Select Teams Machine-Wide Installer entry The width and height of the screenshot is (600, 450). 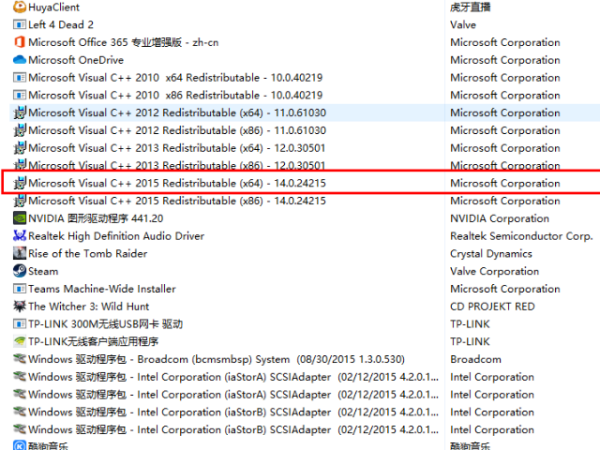click(x=102, y=289)
